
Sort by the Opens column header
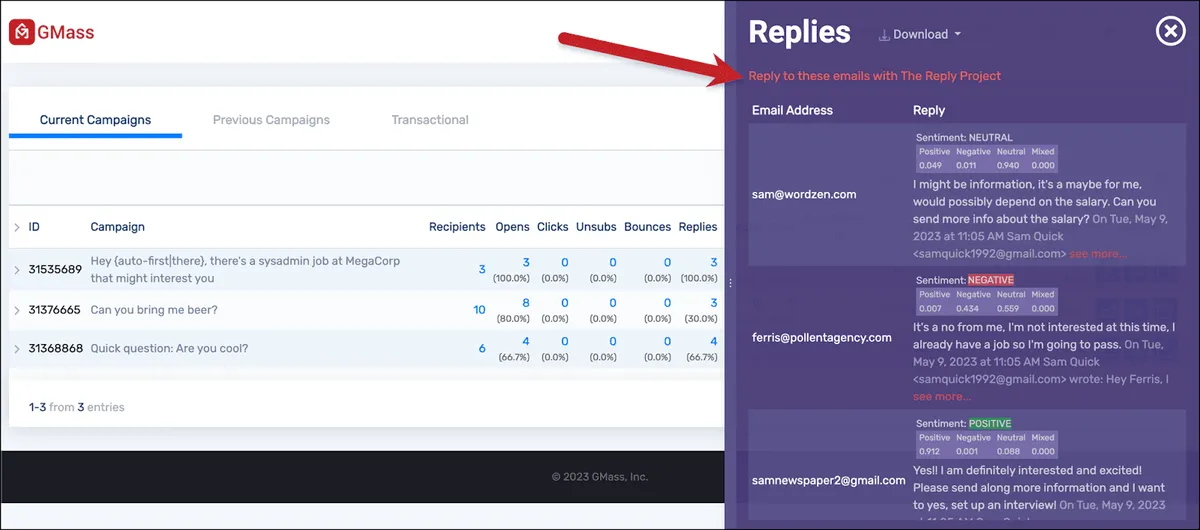pos(512,227)
